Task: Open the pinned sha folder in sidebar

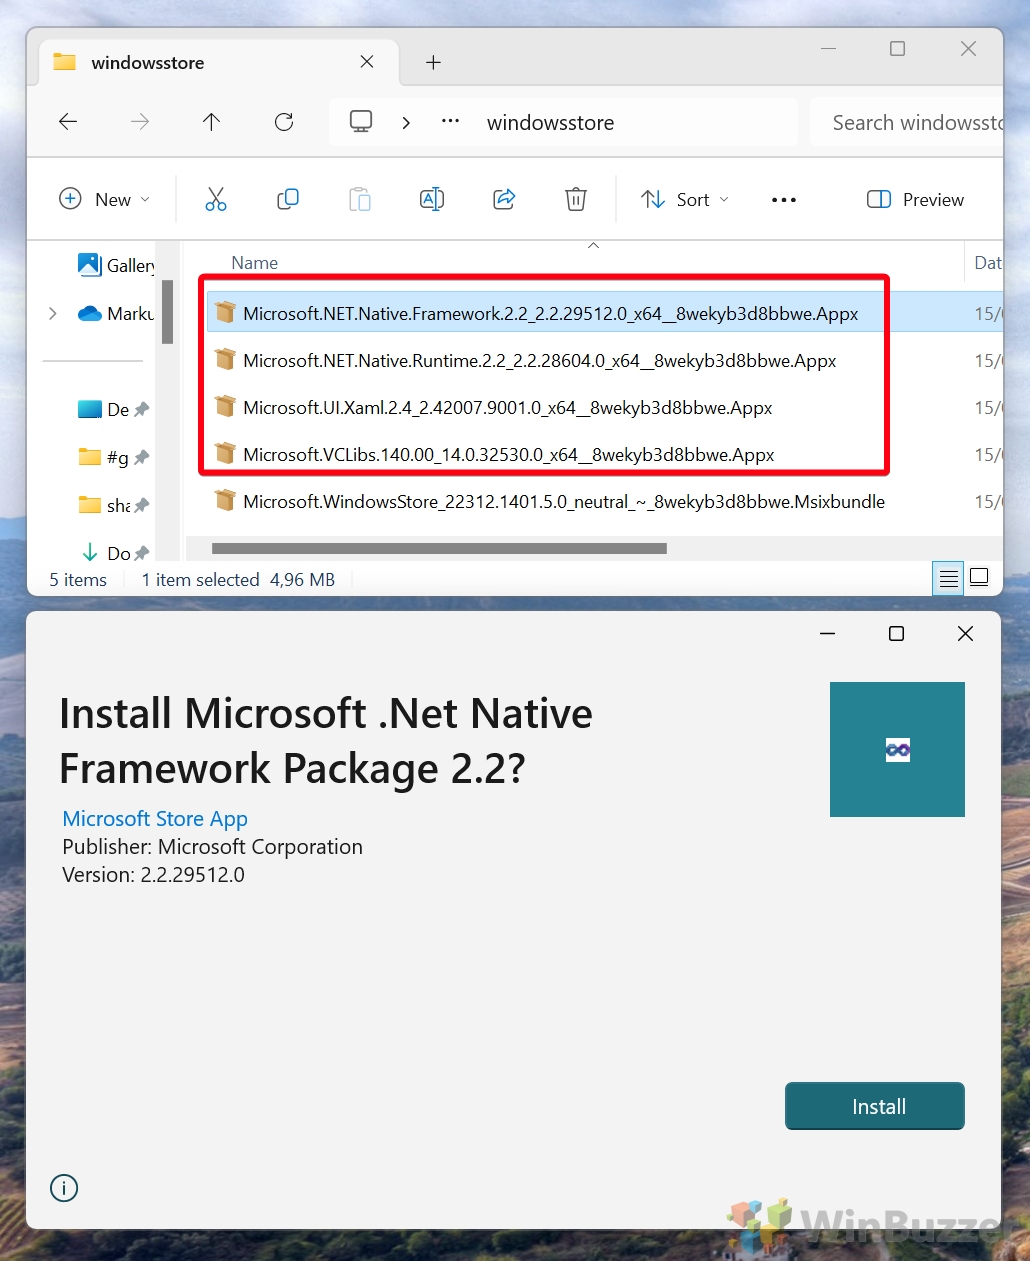Action: 113,506
